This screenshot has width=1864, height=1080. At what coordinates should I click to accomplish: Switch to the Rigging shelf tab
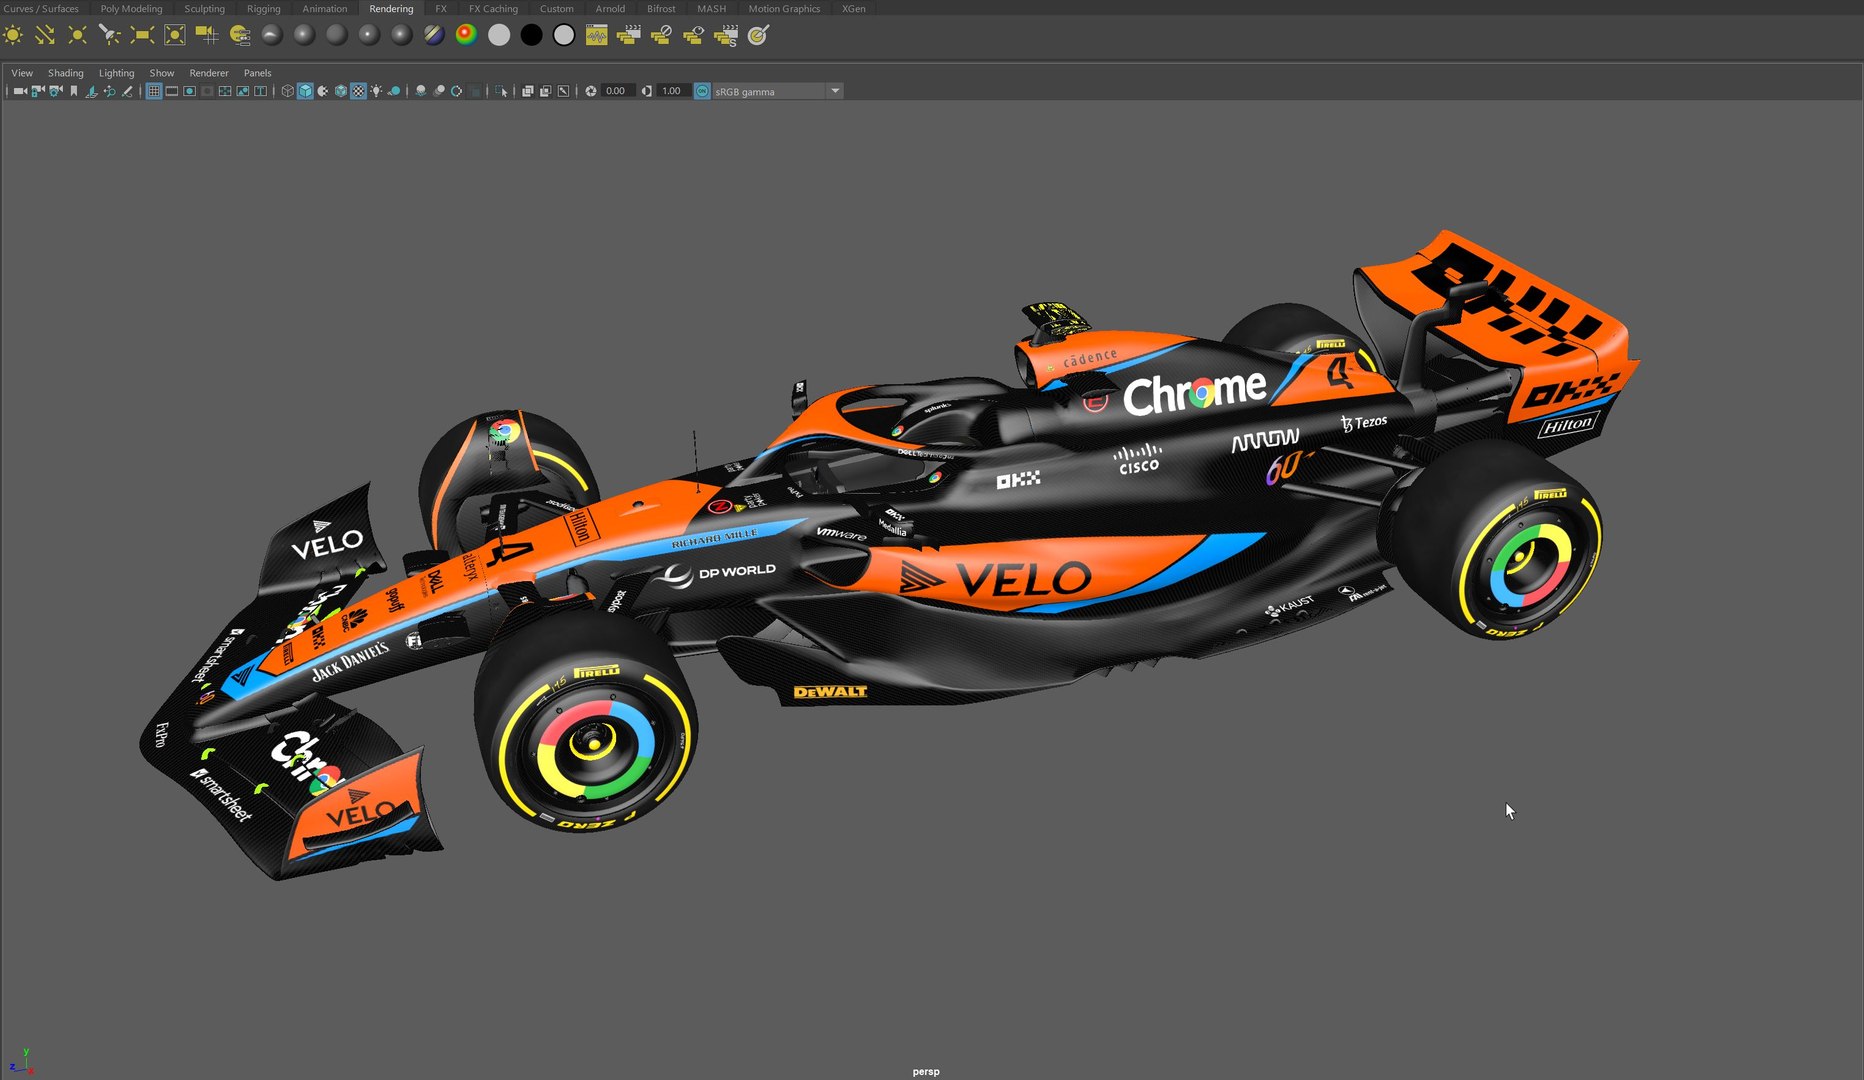click(264, 8)
